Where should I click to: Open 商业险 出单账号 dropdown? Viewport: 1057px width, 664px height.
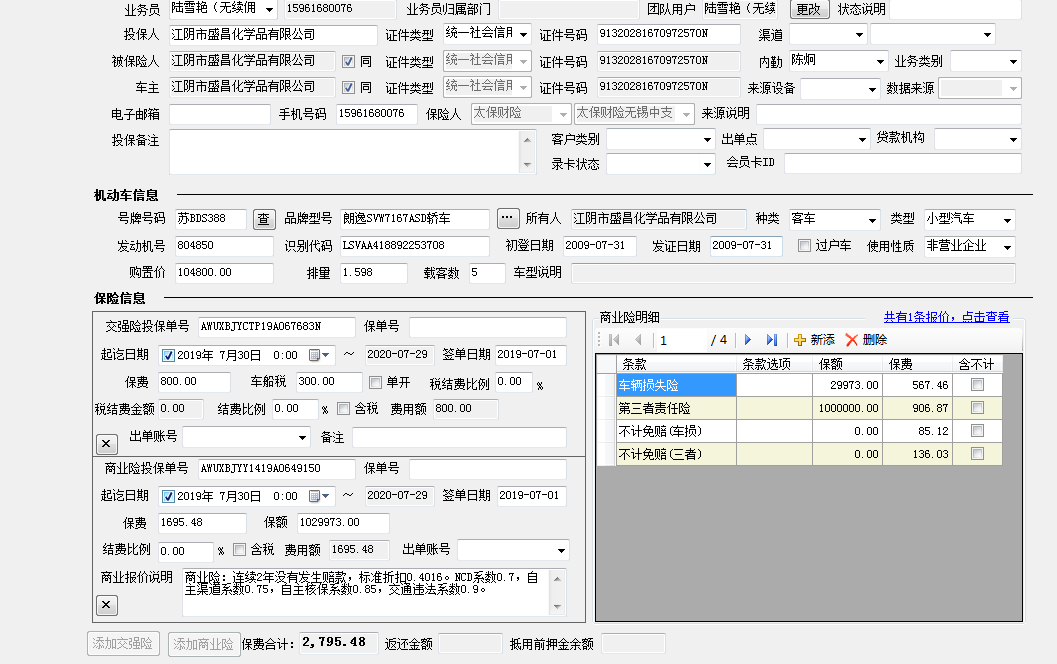point(561,551)
